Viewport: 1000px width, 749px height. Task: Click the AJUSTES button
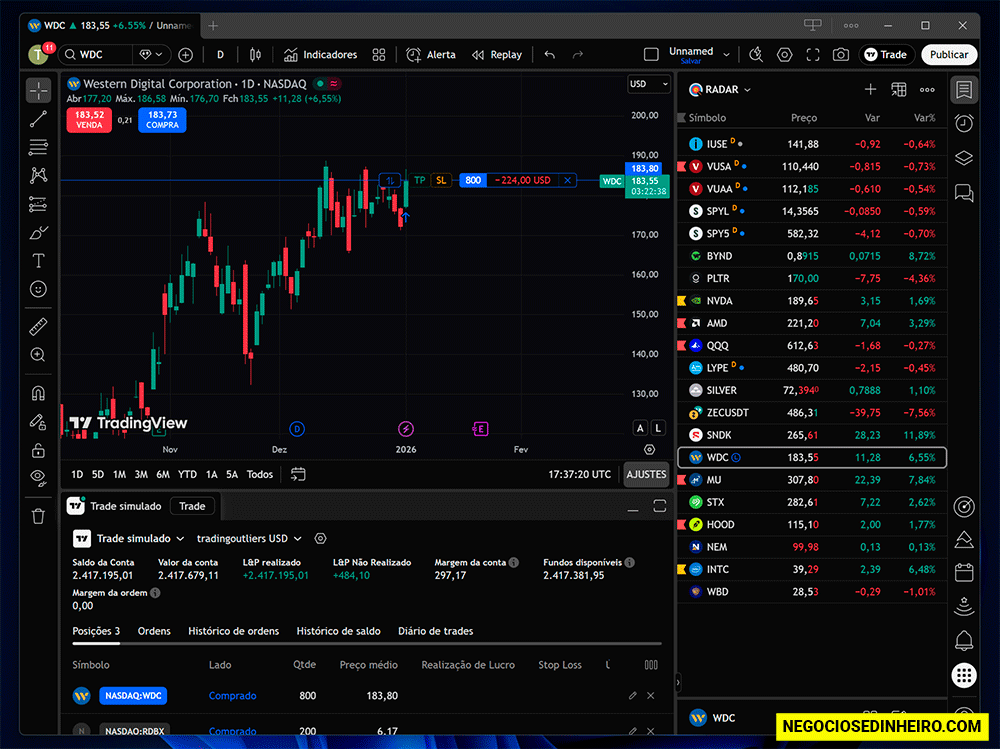click(646, 475)
